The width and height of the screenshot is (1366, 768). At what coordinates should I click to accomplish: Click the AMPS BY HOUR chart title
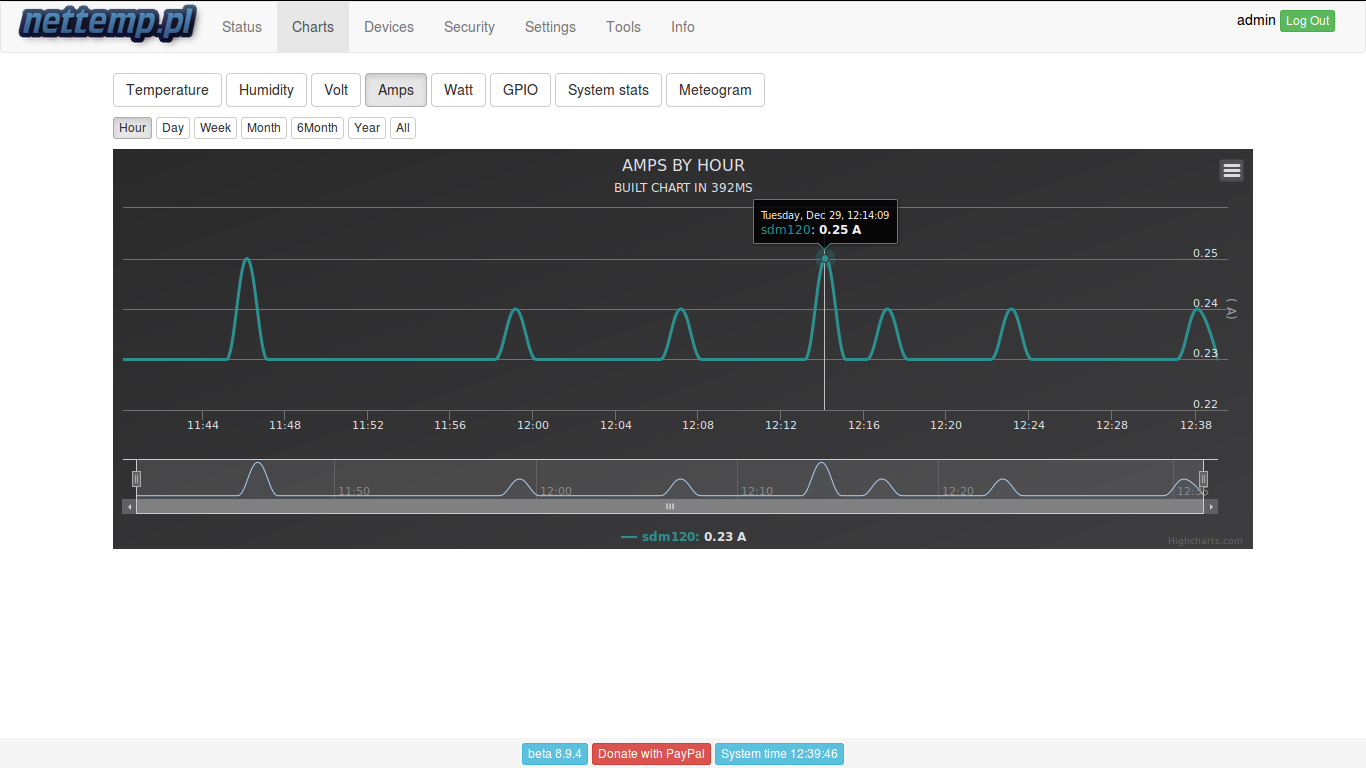[x=683, y=166]
